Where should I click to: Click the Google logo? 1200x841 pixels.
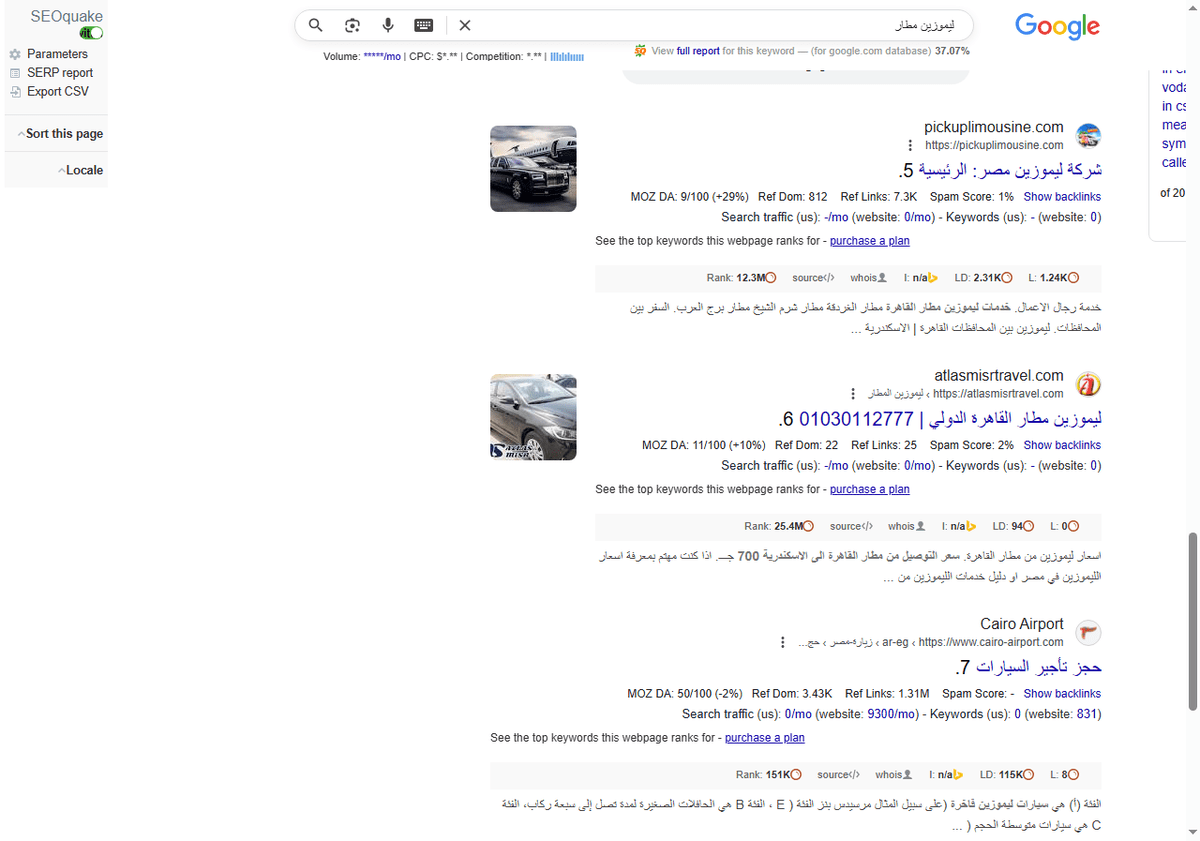[x=1057, y=27]
